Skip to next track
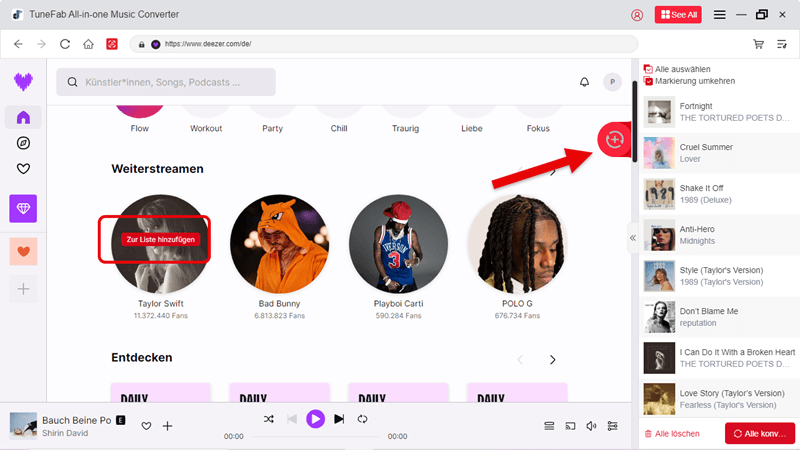This screenshot has height=450, width=800. pos(339,419)
